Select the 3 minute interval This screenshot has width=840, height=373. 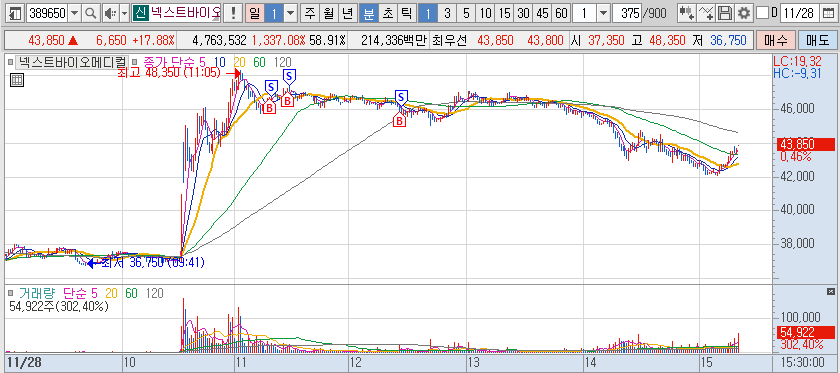pyautogui.click(x=447, y=13)
